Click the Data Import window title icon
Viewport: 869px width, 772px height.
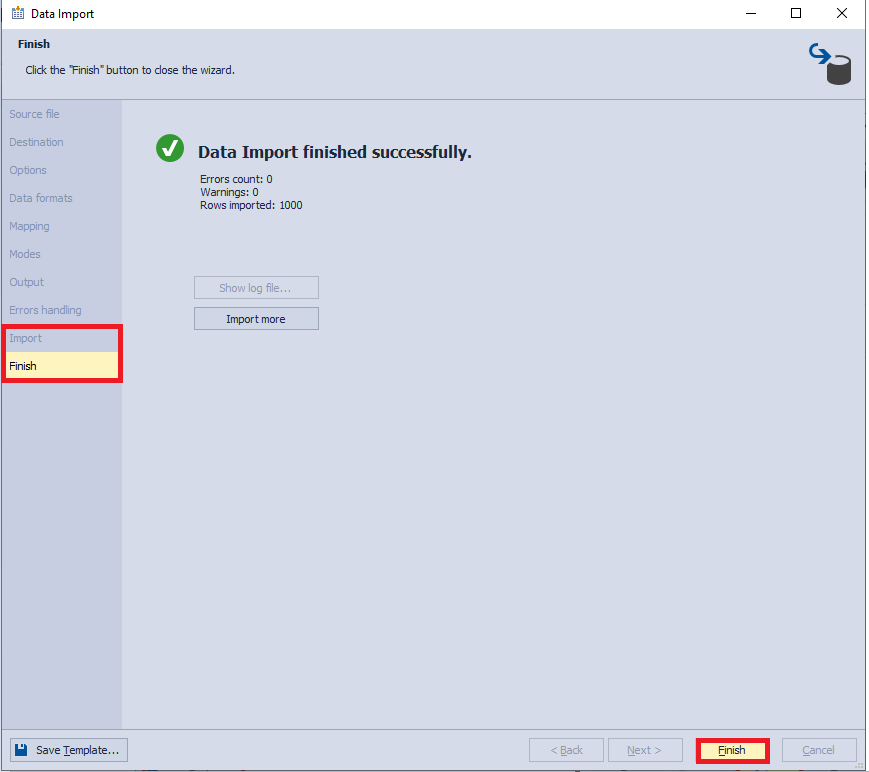pos(18,13)
